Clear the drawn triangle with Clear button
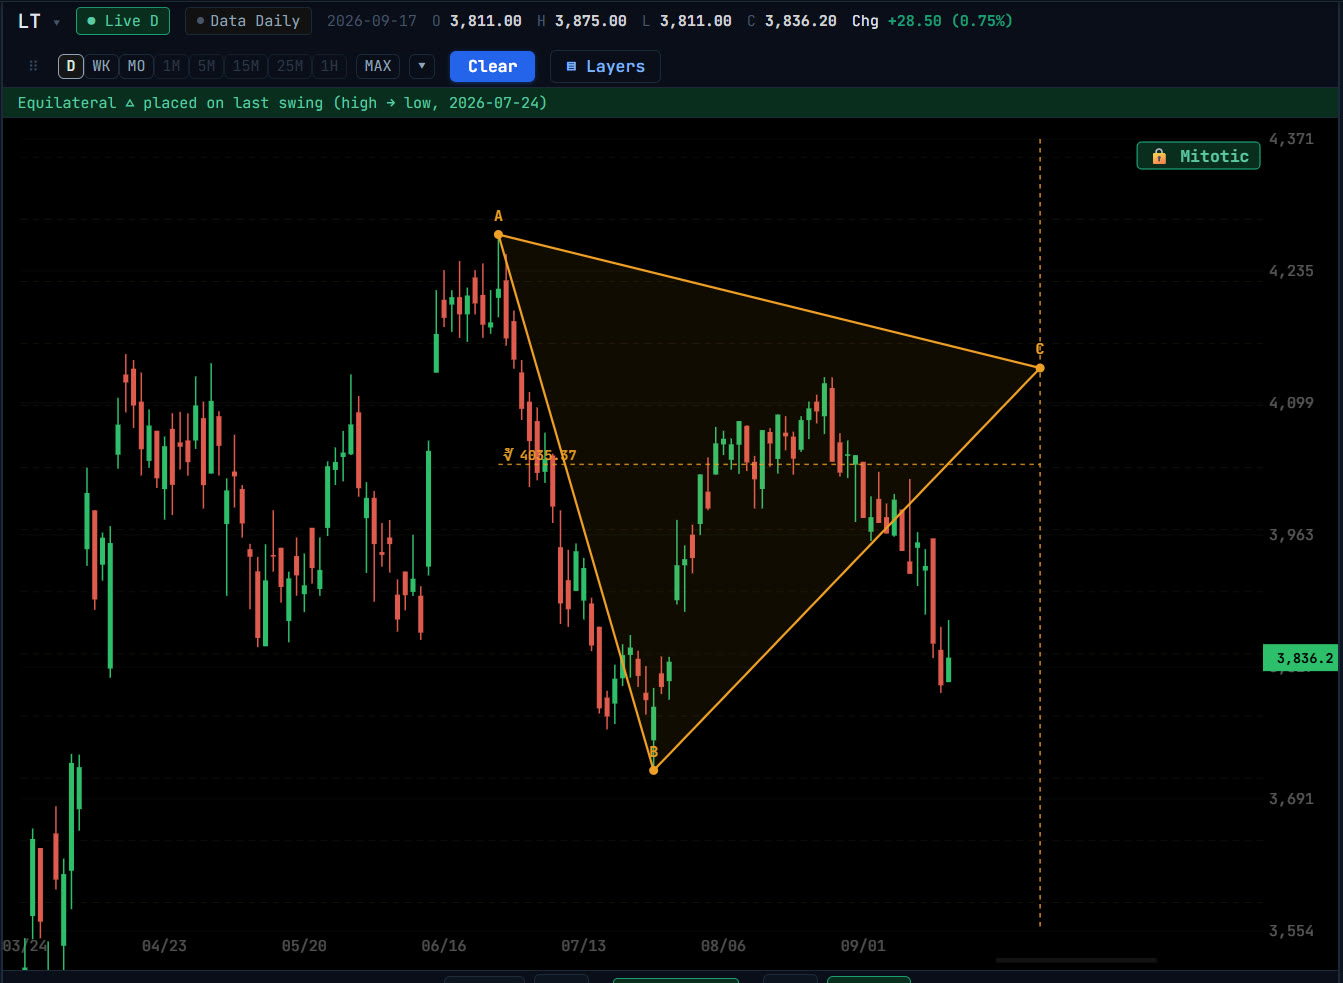This screenshot has width=1343, height=983. click(x=492, y=66)
